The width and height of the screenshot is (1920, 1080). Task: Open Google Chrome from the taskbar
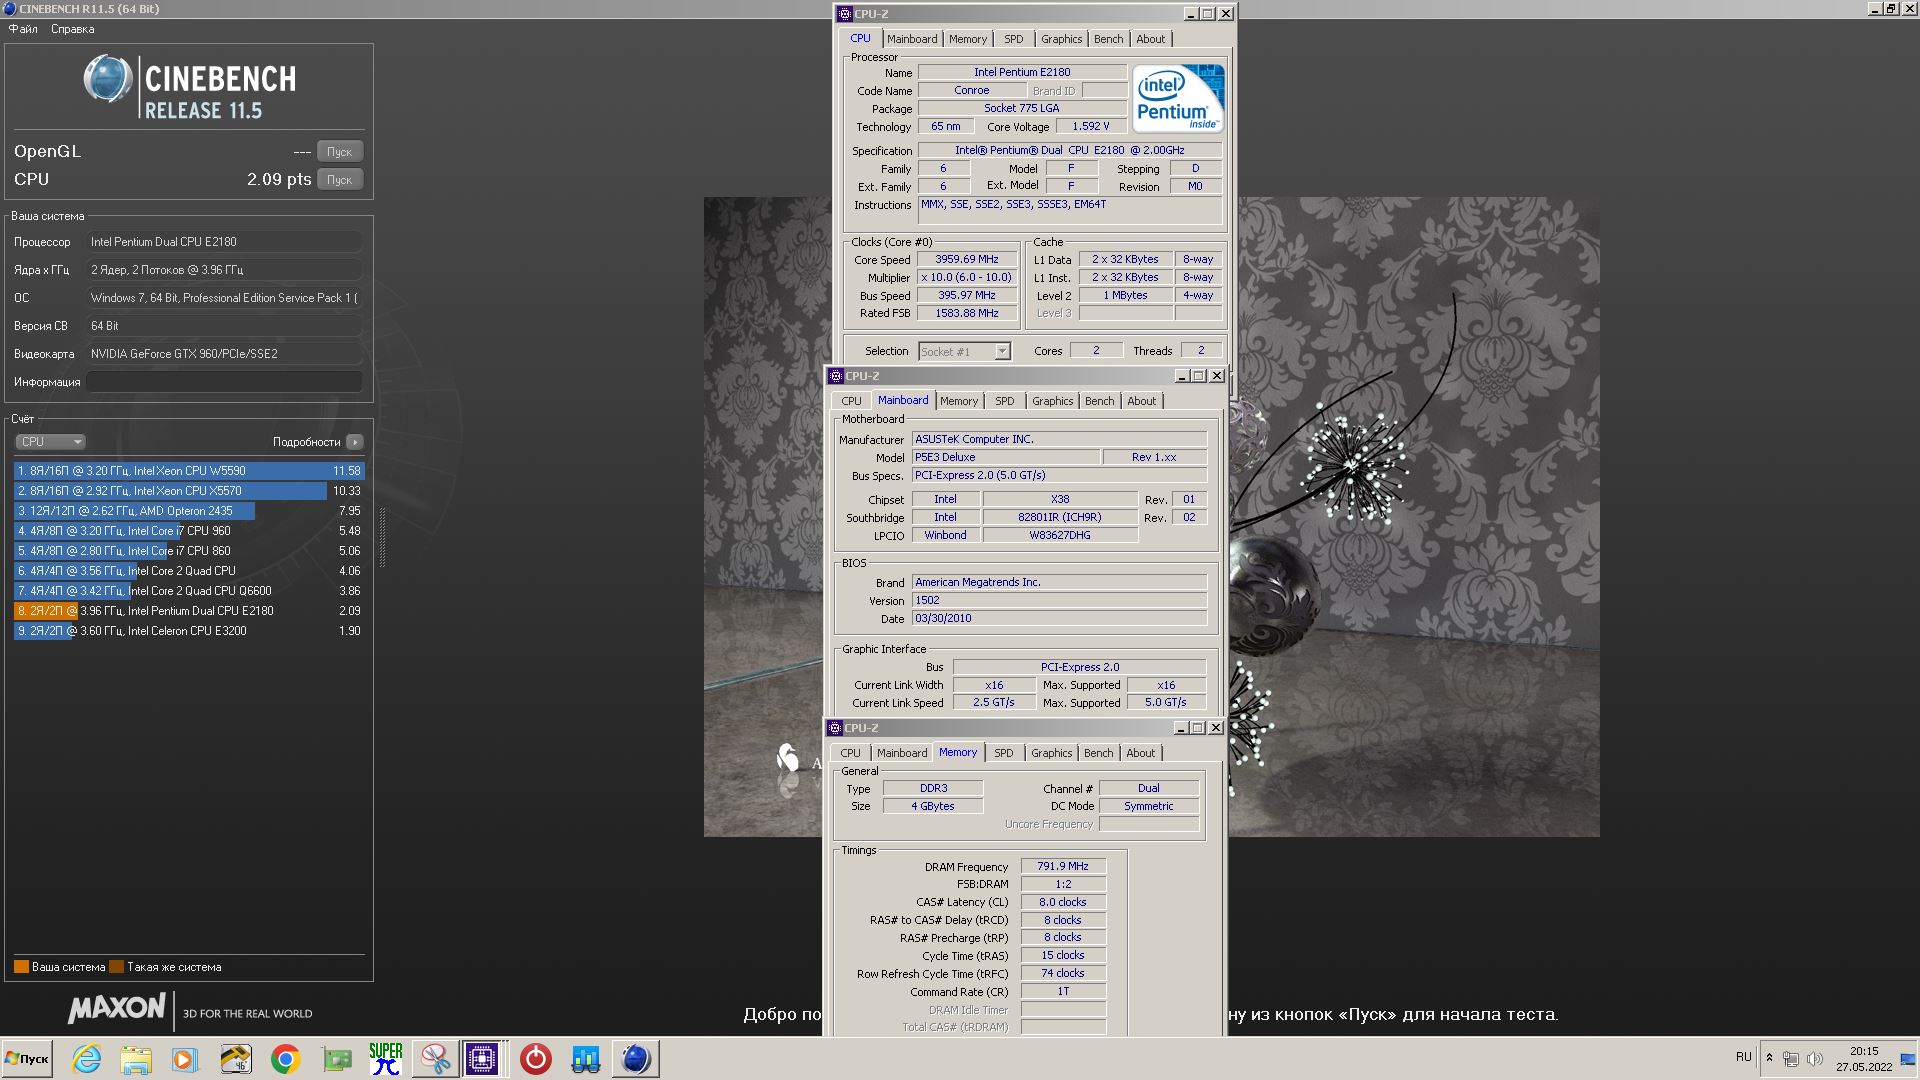point(286,1059)
